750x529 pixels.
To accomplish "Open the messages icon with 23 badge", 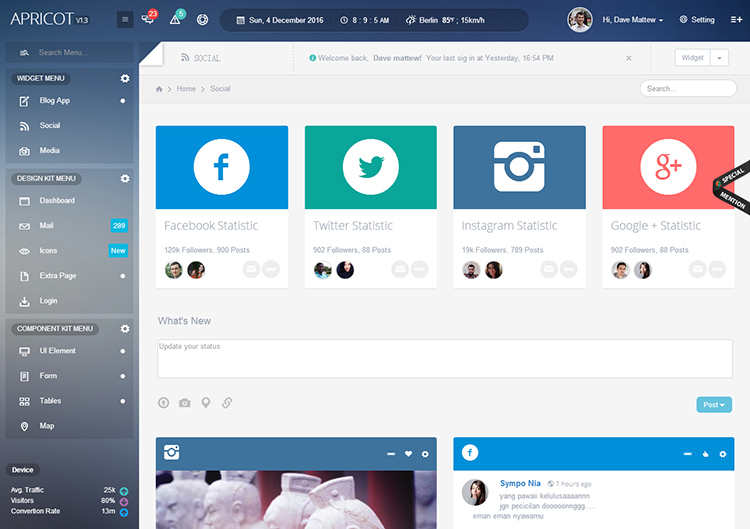I will pos(148,19).
